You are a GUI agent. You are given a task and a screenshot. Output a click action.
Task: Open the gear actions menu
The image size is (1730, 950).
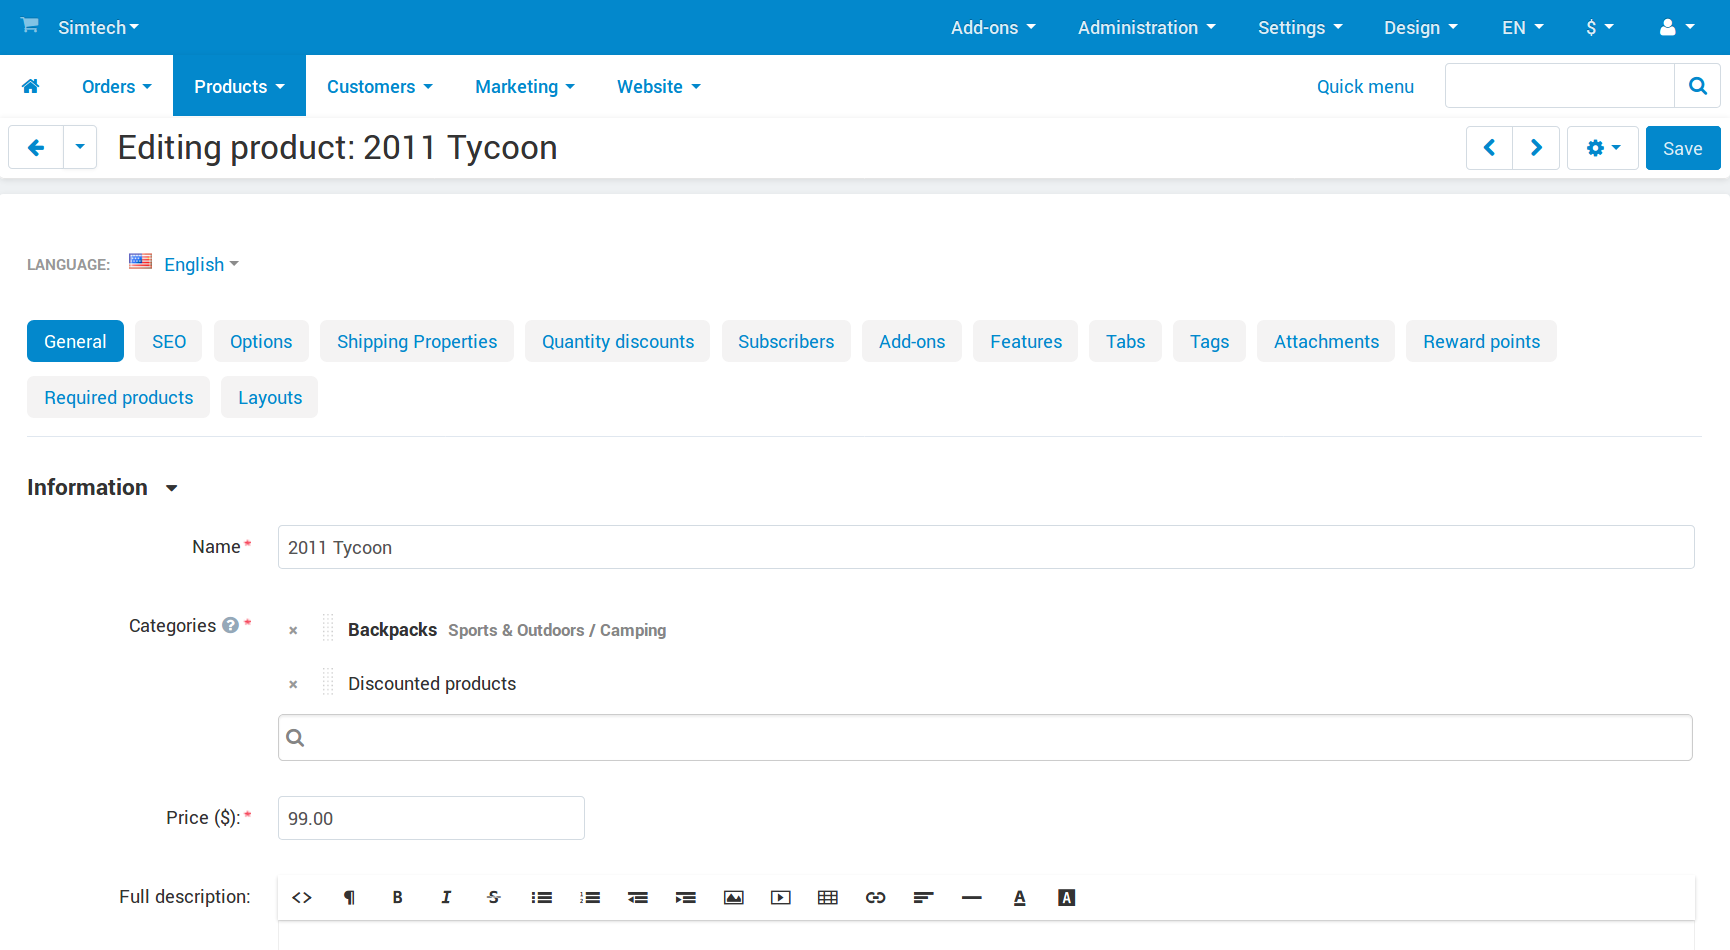click(1602, 148)
